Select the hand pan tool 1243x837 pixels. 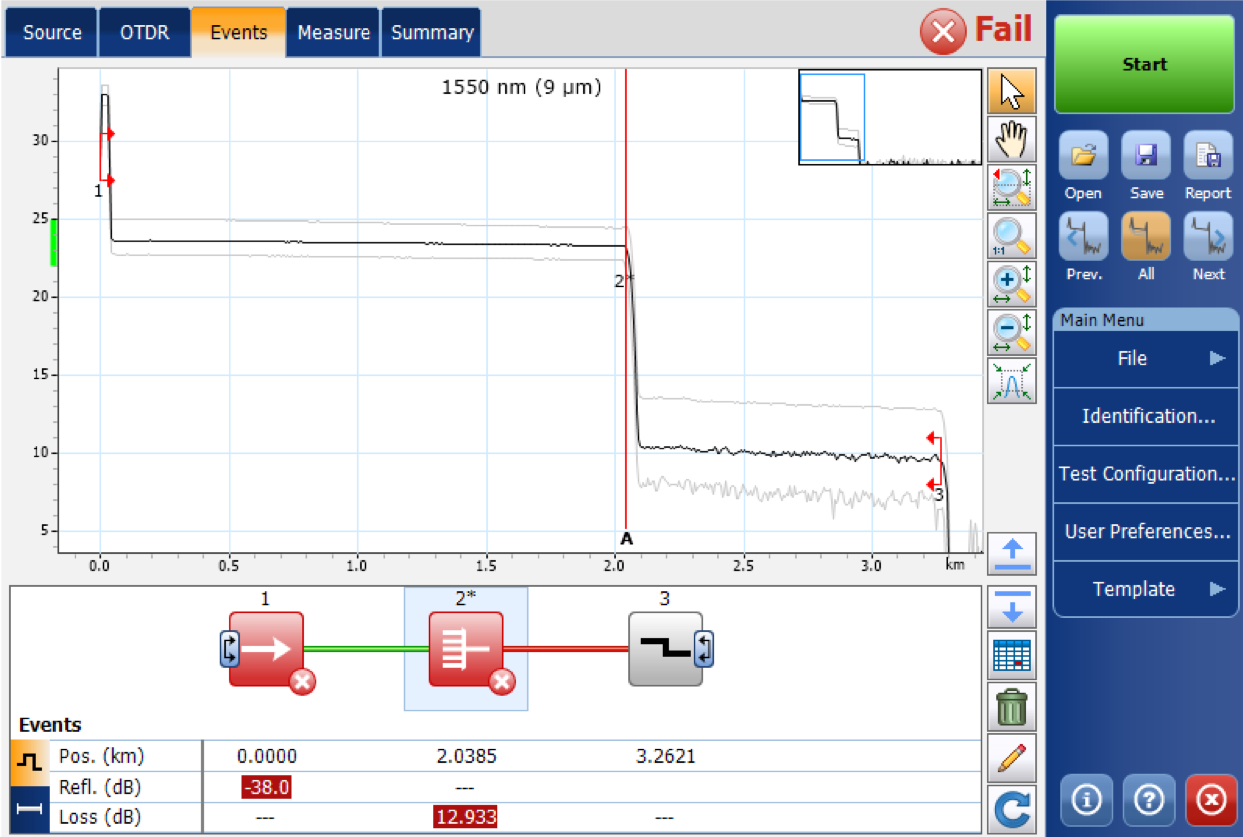coord(1011,140)
